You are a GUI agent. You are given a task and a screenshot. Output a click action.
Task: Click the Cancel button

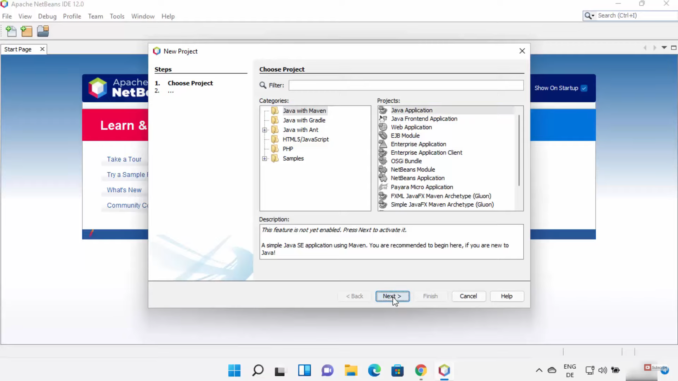tap(468, 296)
